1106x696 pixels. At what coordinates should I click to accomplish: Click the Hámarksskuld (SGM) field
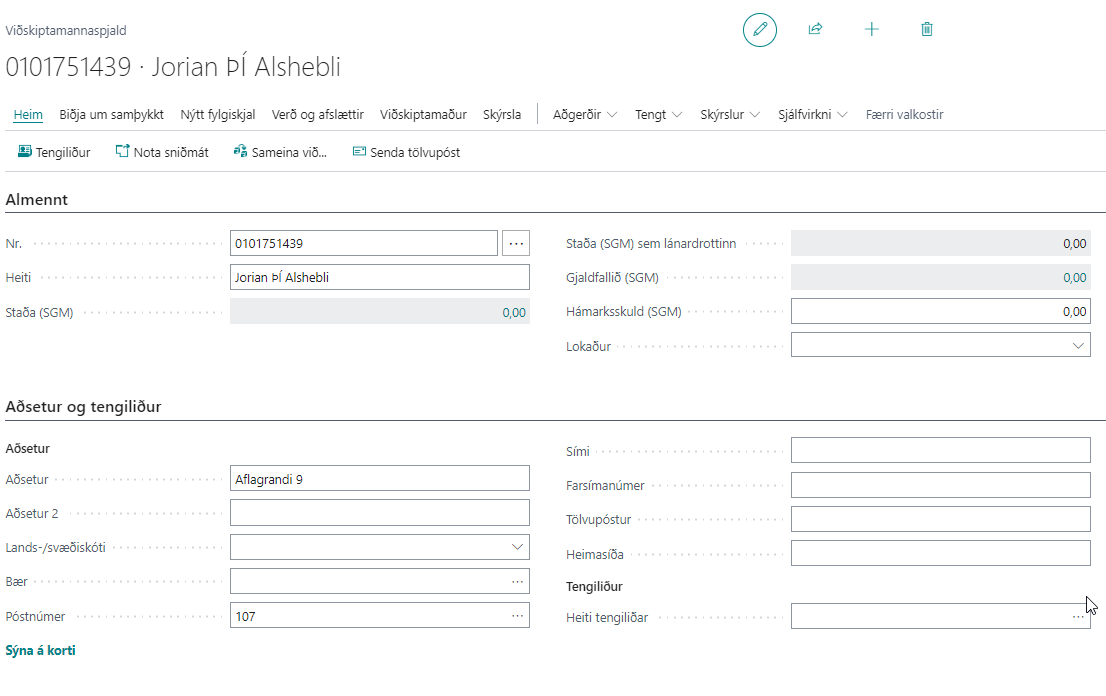coord(940,311)
